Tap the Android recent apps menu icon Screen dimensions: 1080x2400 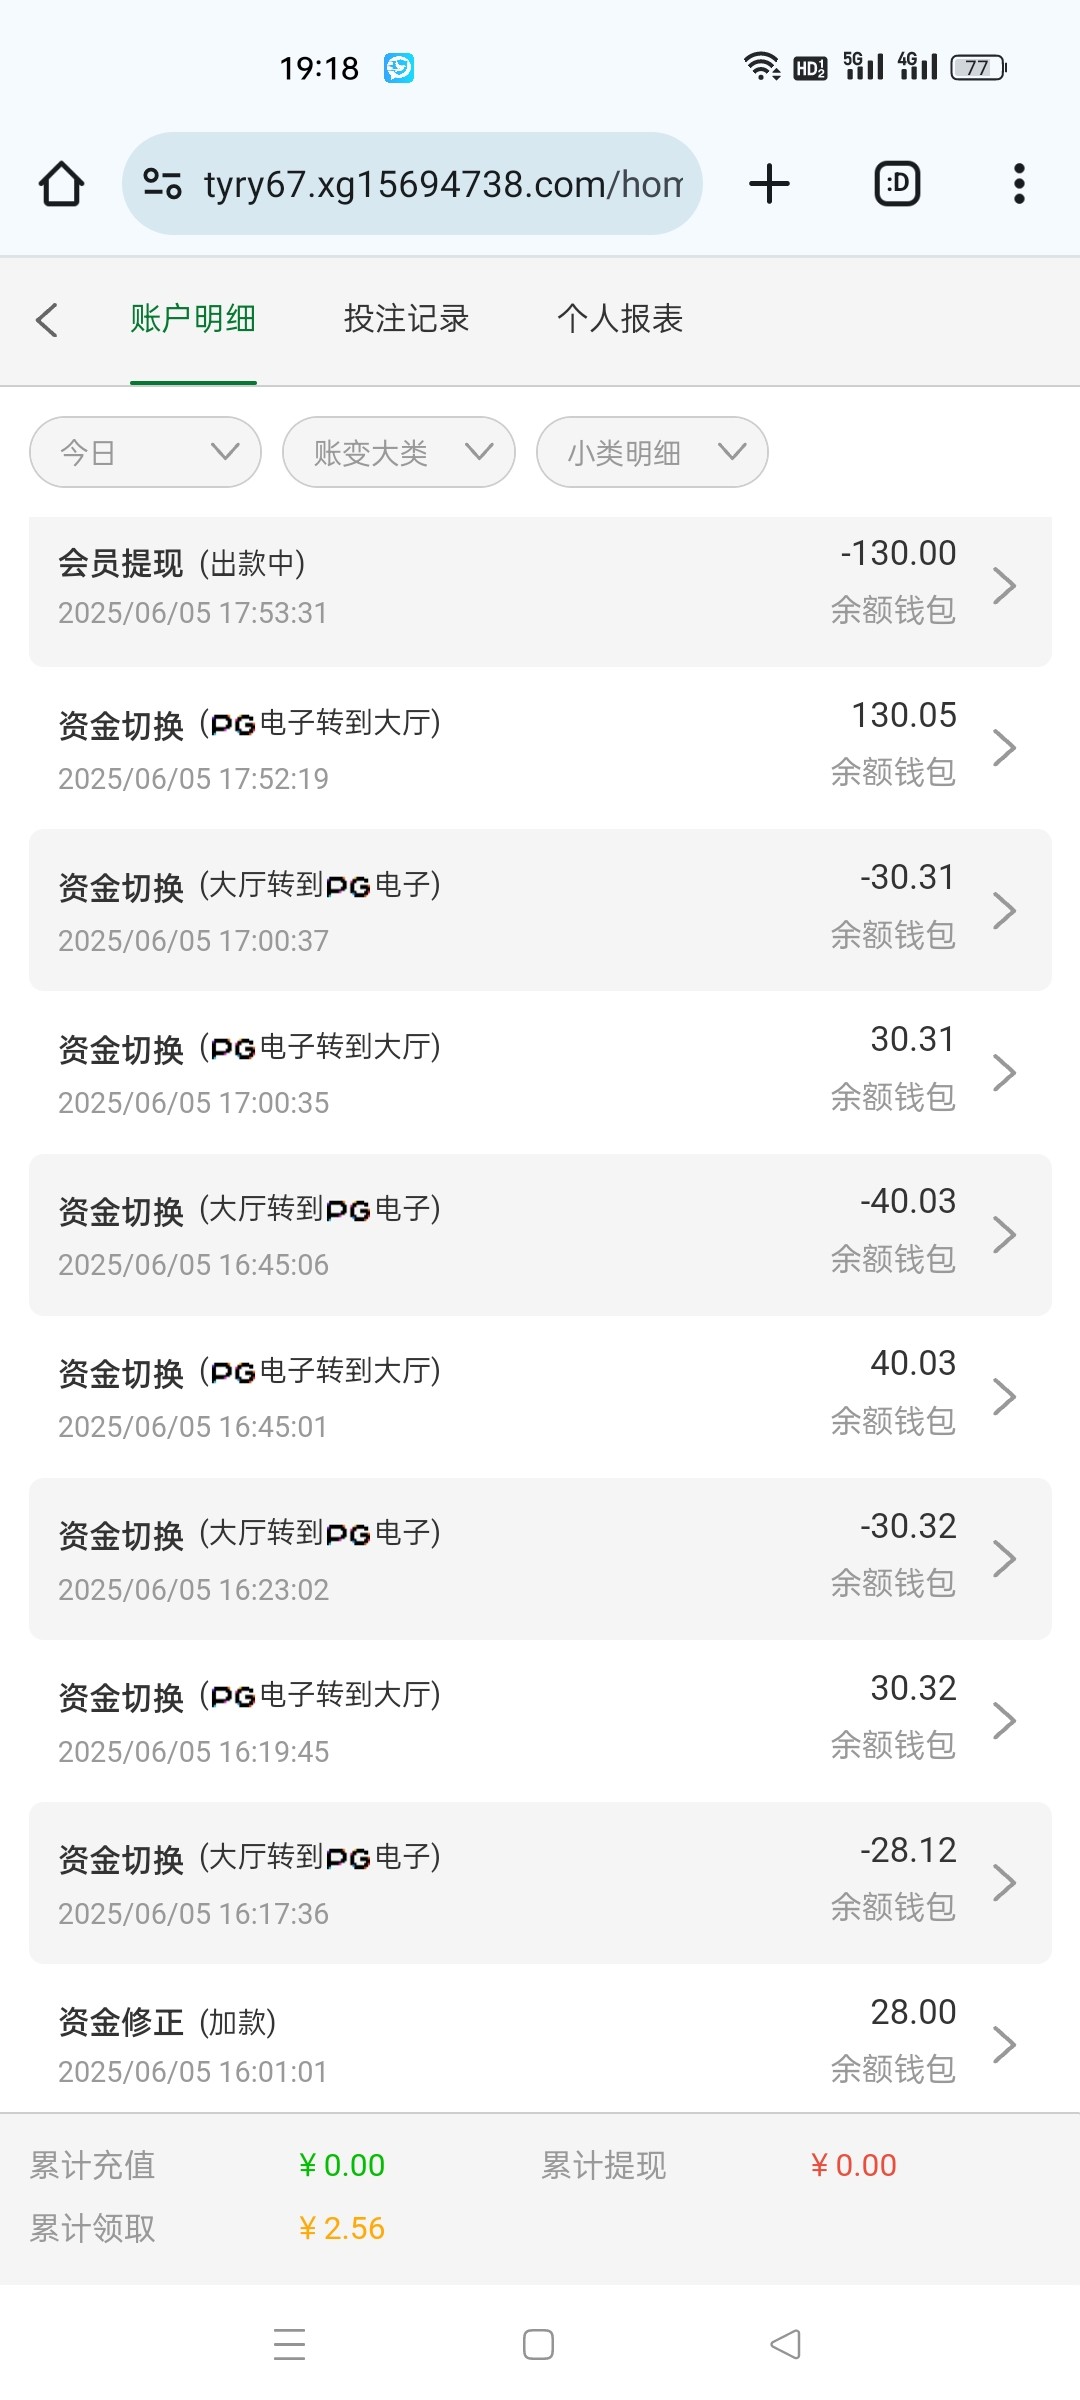point(289,2344)
